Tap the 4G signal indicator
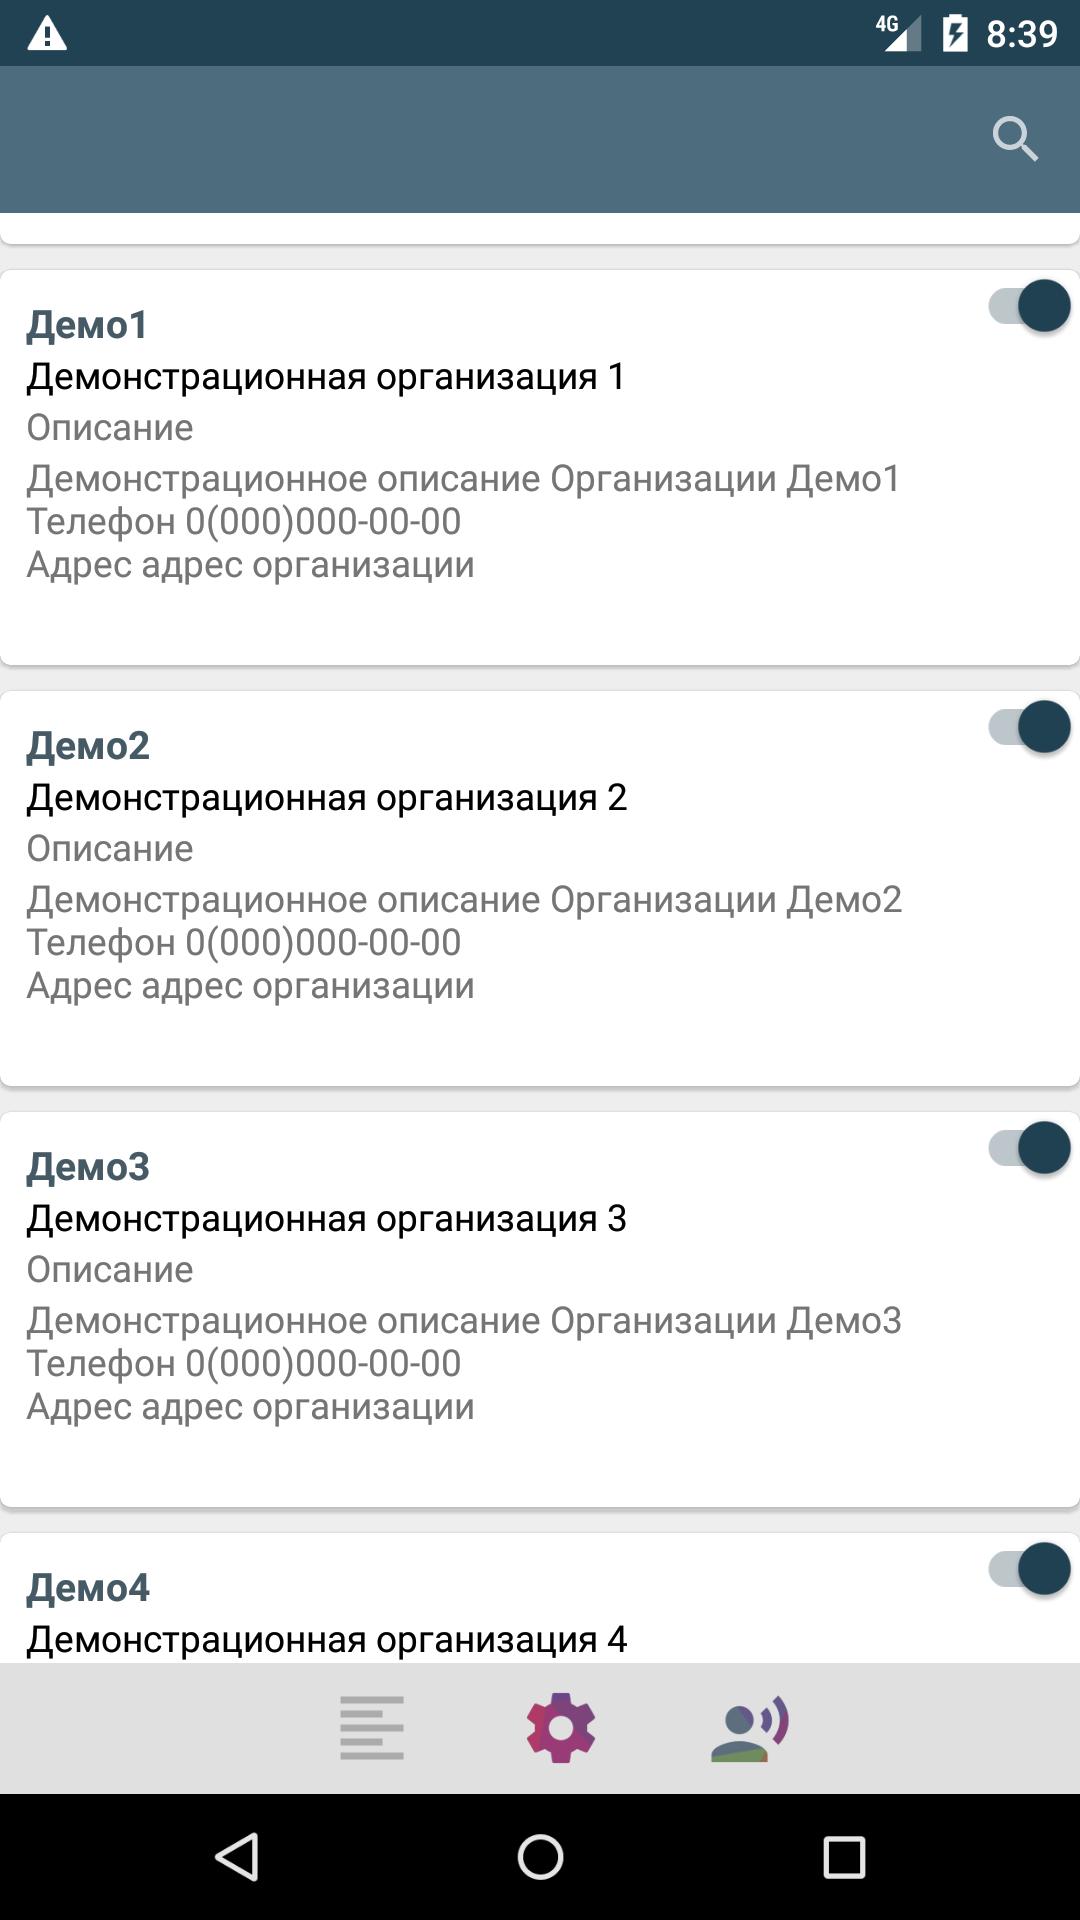 [x=897, y=32]
